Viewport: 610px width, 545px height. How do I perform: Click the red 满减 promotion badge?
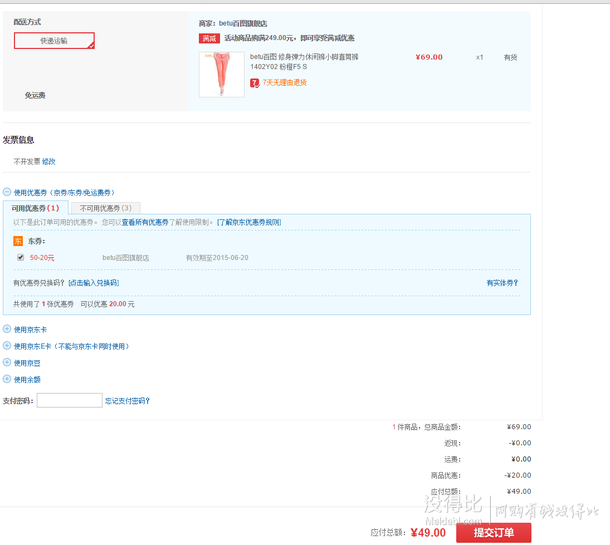point(209,38)
